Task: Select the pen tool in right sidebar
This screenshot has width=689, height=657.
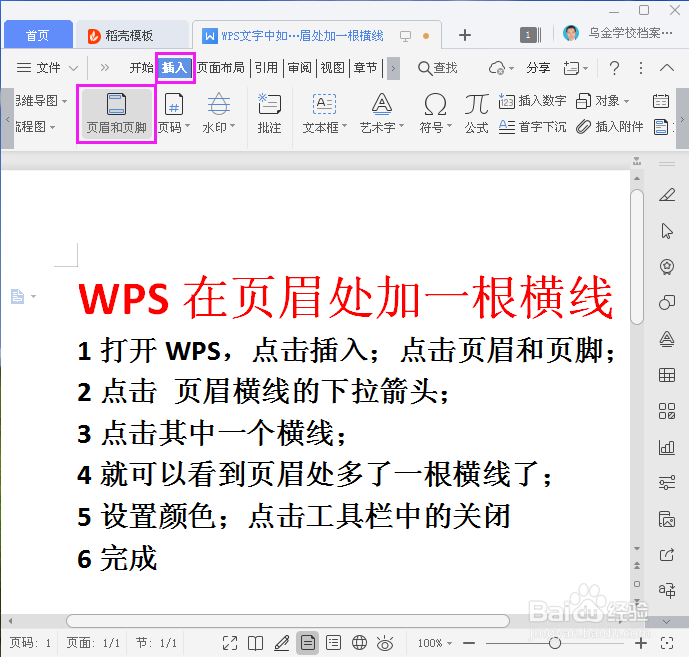Action: coord(667,195)
